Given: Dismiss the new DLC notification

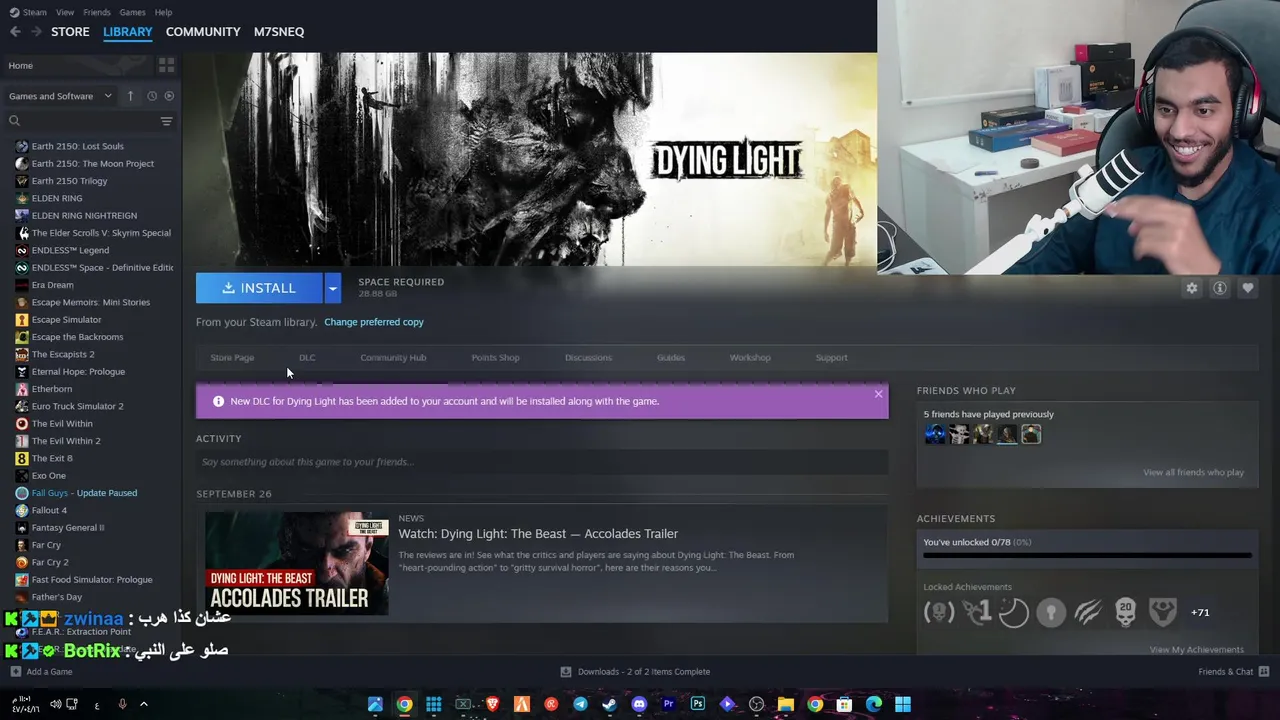Looking at the screenshot, I should point(878,394).
